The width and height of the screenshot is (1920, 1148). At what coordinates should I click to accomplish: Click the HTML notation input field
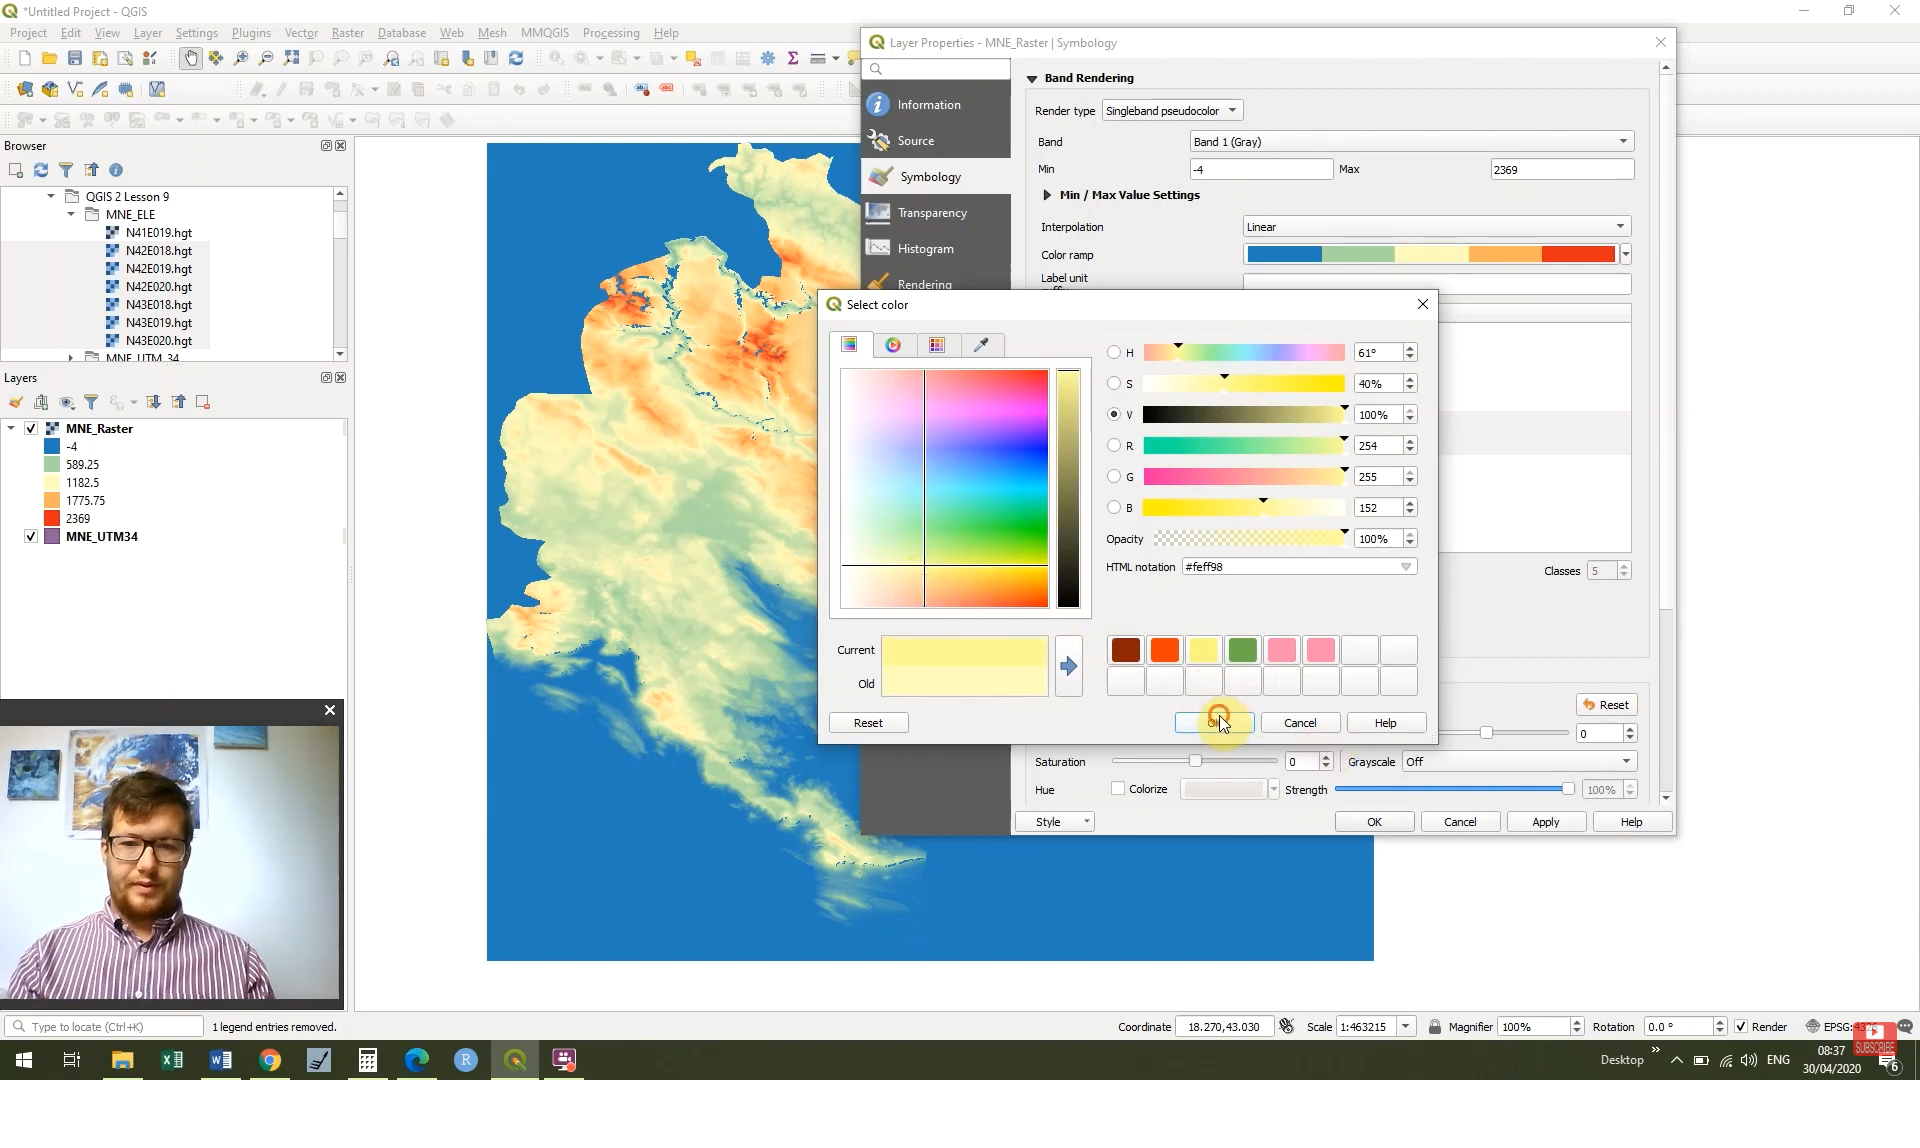[x=1290, y=566]
